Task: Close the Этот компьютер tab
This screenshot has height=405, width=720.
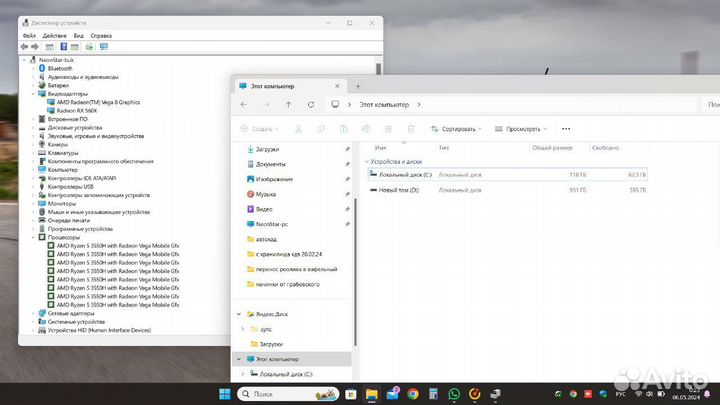Action: click(338, 86)
